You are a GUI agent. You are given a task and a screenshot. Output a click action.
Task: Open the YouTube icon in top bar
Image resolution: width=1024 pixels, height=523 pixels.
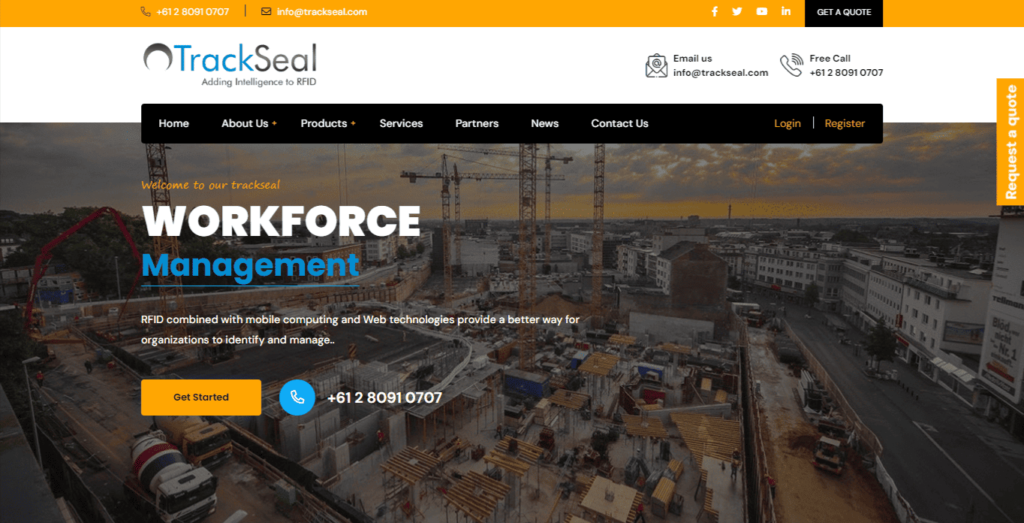click(x=761, y=12)
